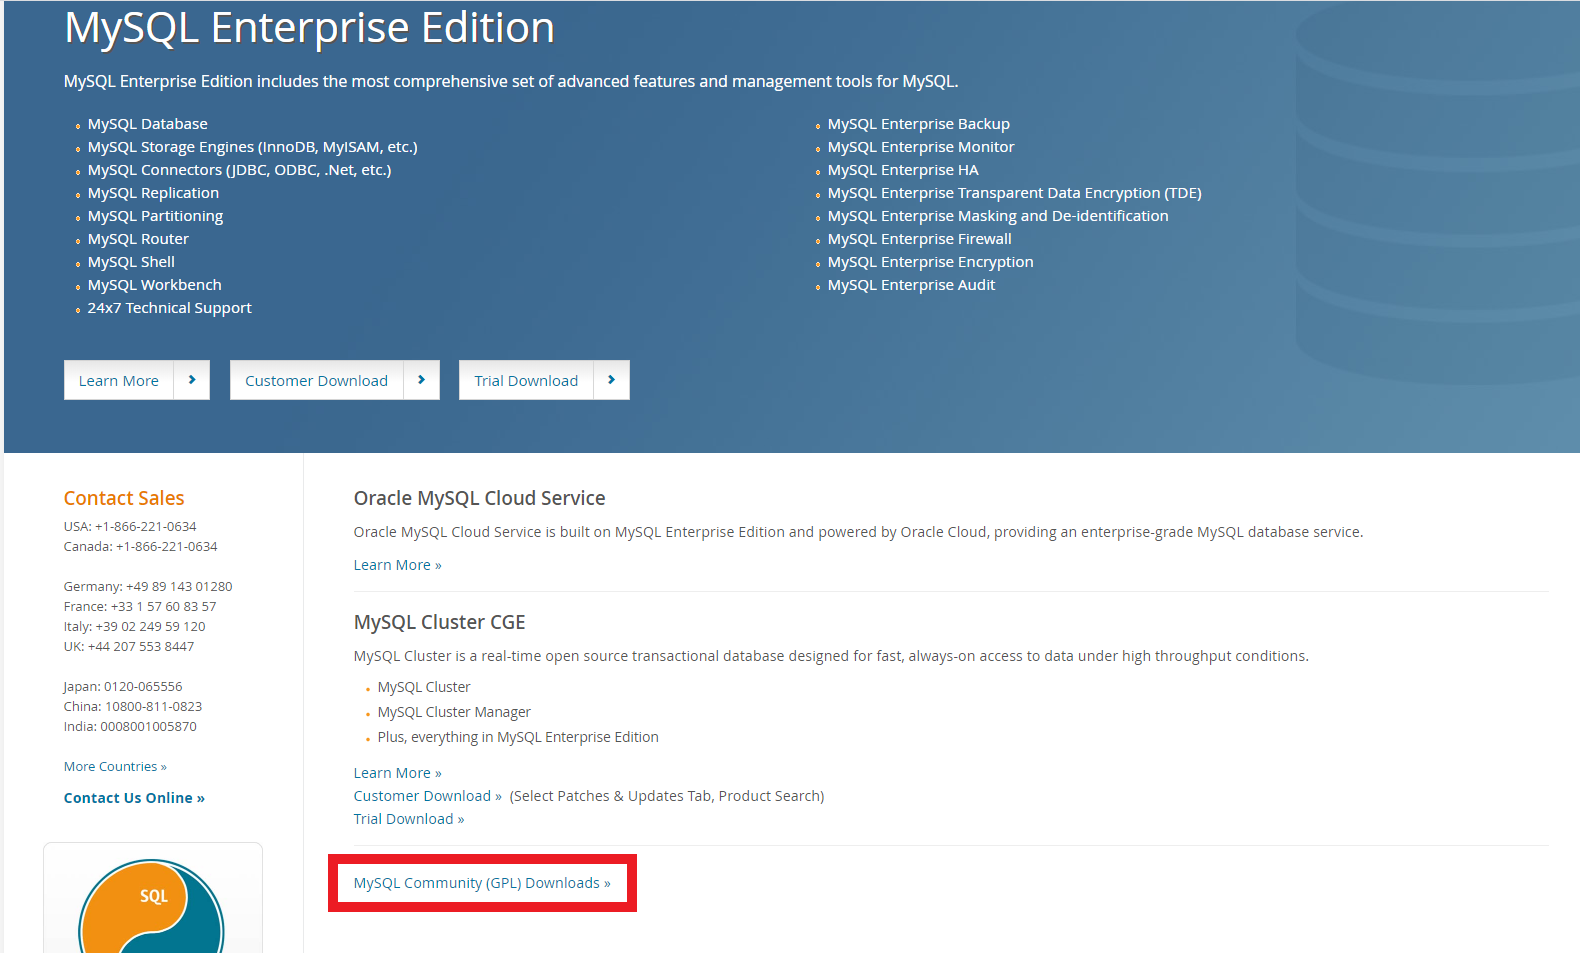1580x953 pixels.
Task: Select the MySQL Router list item
Action: pyautogui.click(x=138, y=239)
